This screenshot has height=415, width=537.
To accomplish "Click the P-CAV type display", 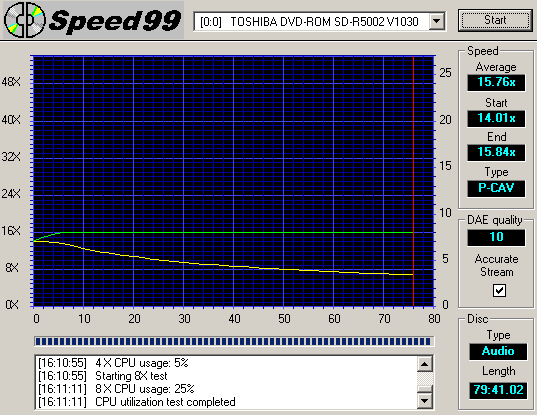I will tap(496, 188).
